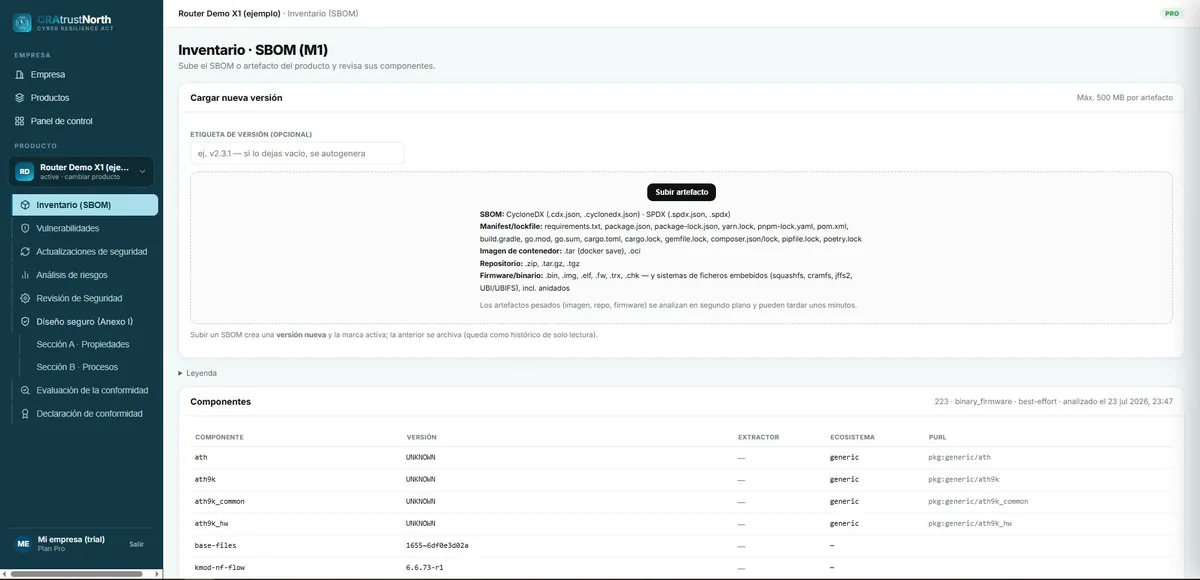Click the ME company avatar

pyautogui.click(x=23, y=543)
